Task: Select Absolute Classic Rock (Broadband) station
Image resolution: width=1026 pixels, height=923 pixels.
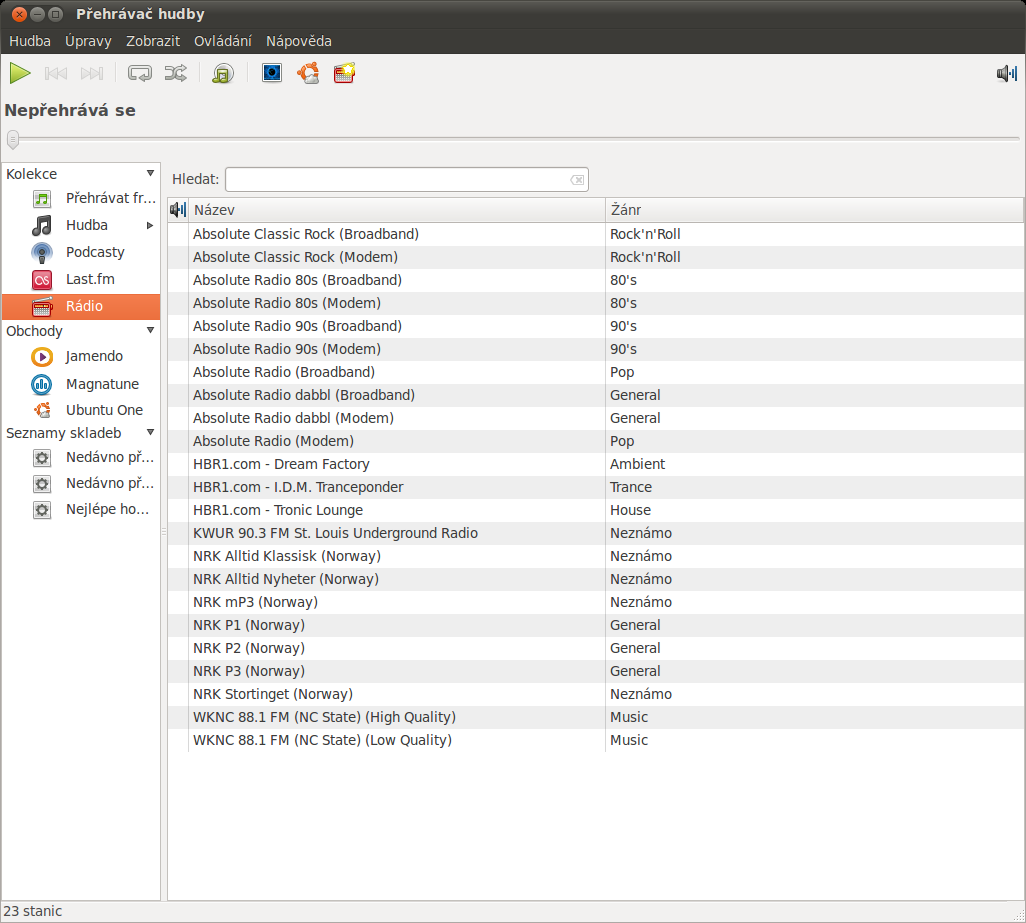Action: pos(595,234)
